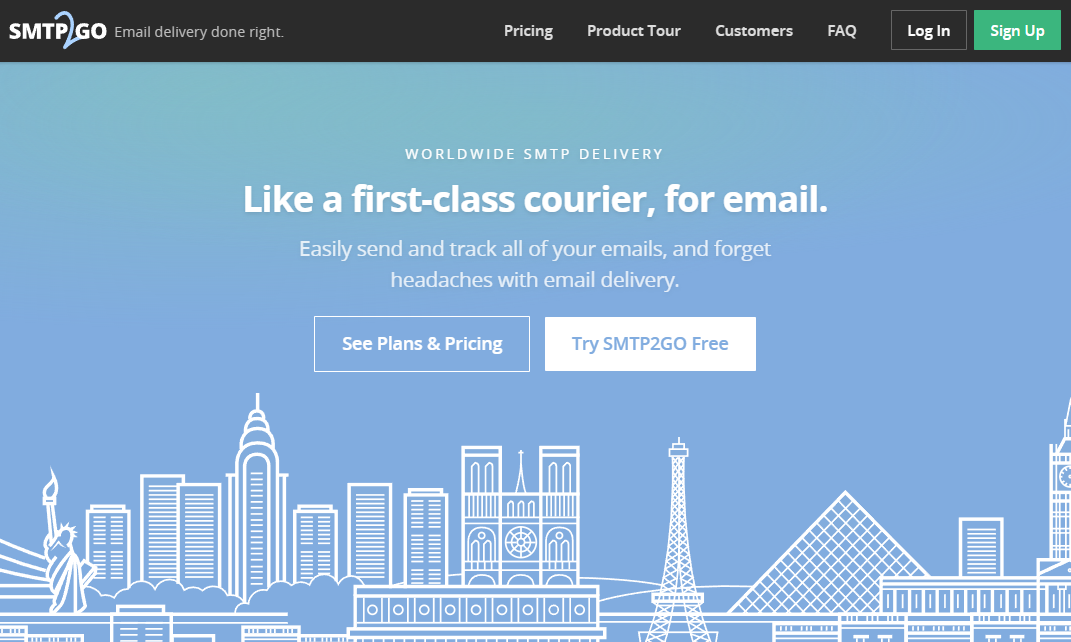Open the FAQ page
The height and width of the screenshot is (642, 1071).
(x=842, y=31)
